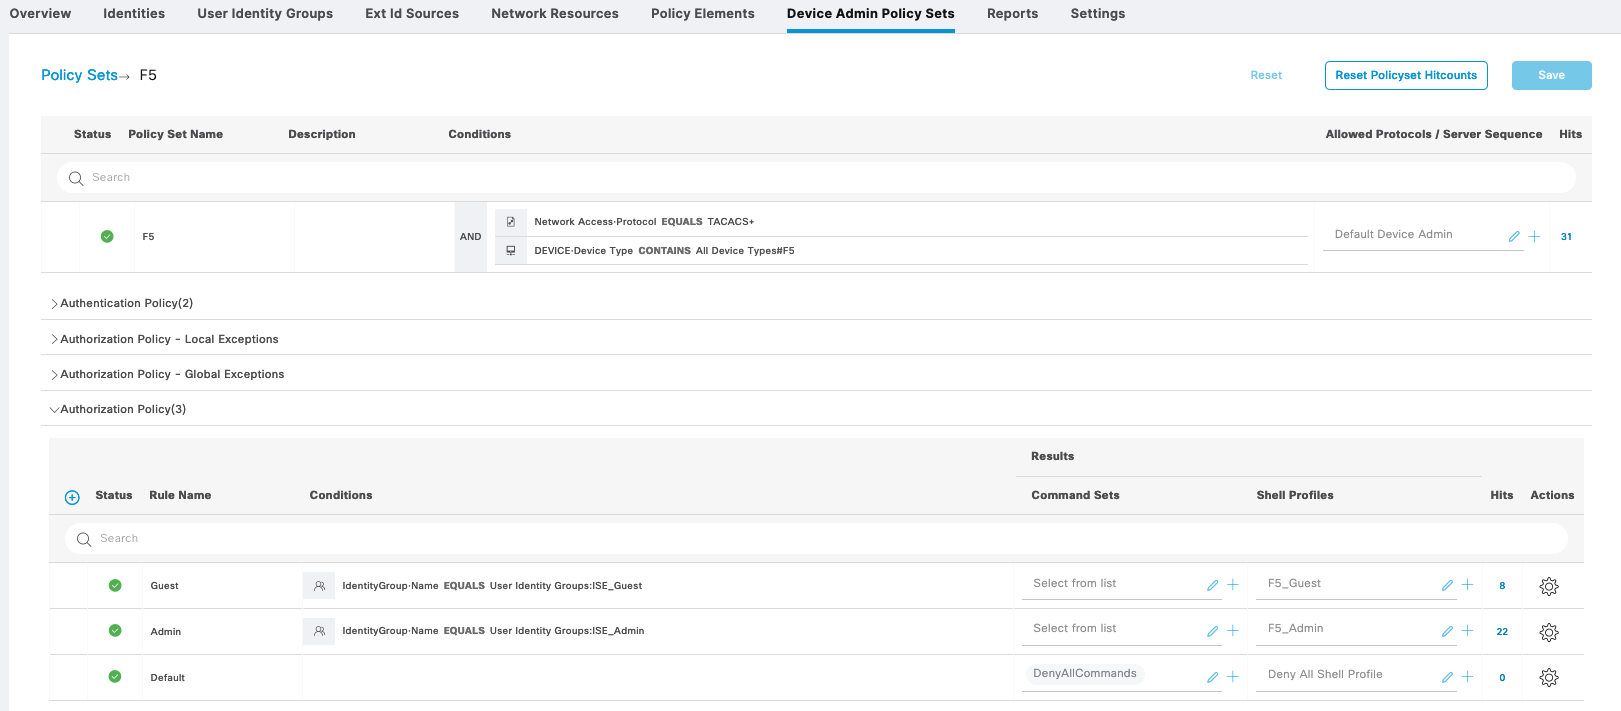Screen dimensions: 1621x711
Task: Expand the Authentication Policy section
Action: 54,304
